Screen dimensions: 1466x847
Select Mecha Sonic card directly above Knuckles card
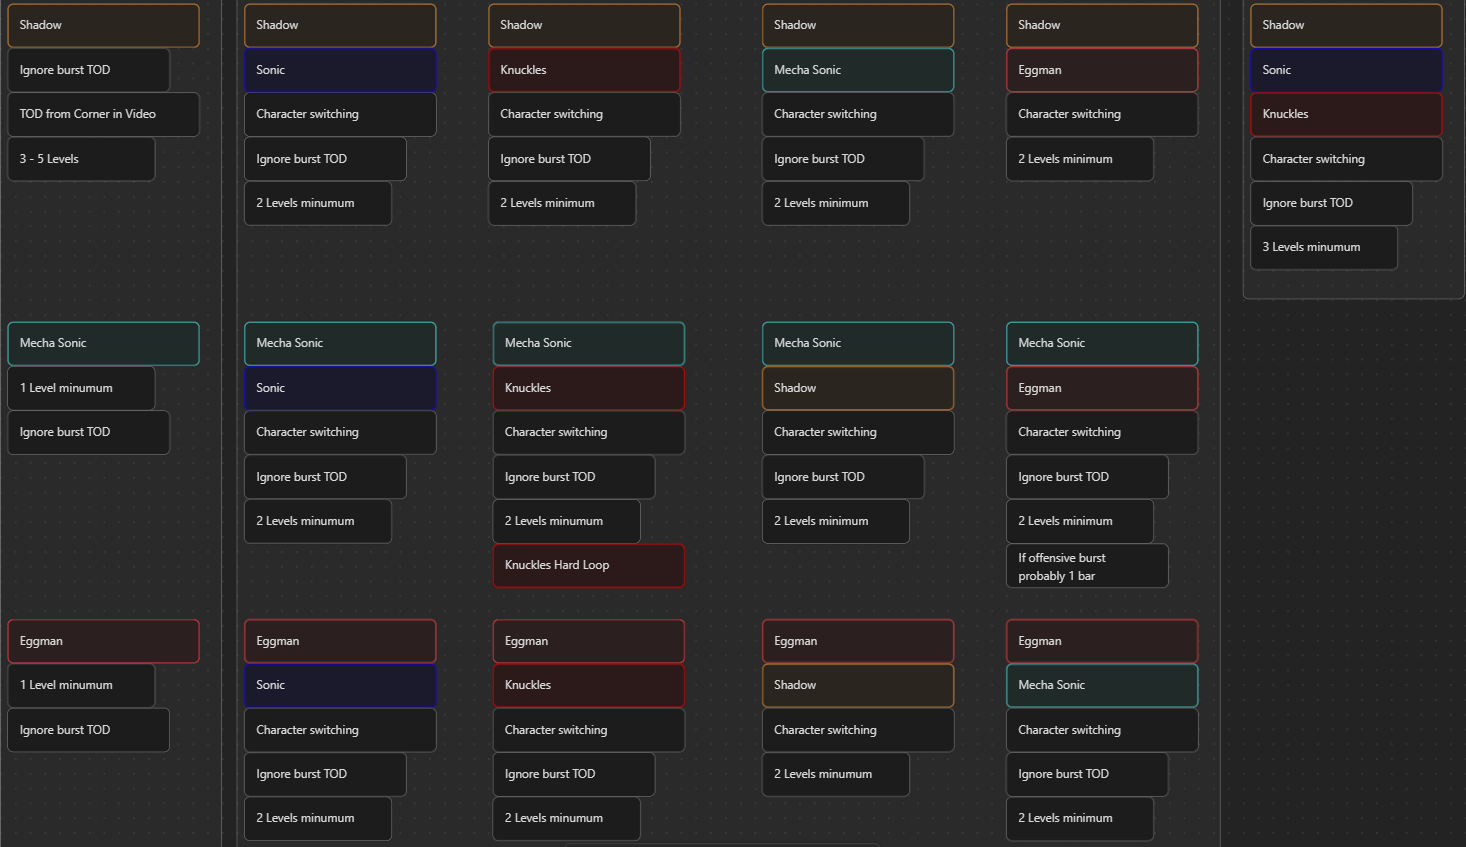click(588, 343)
